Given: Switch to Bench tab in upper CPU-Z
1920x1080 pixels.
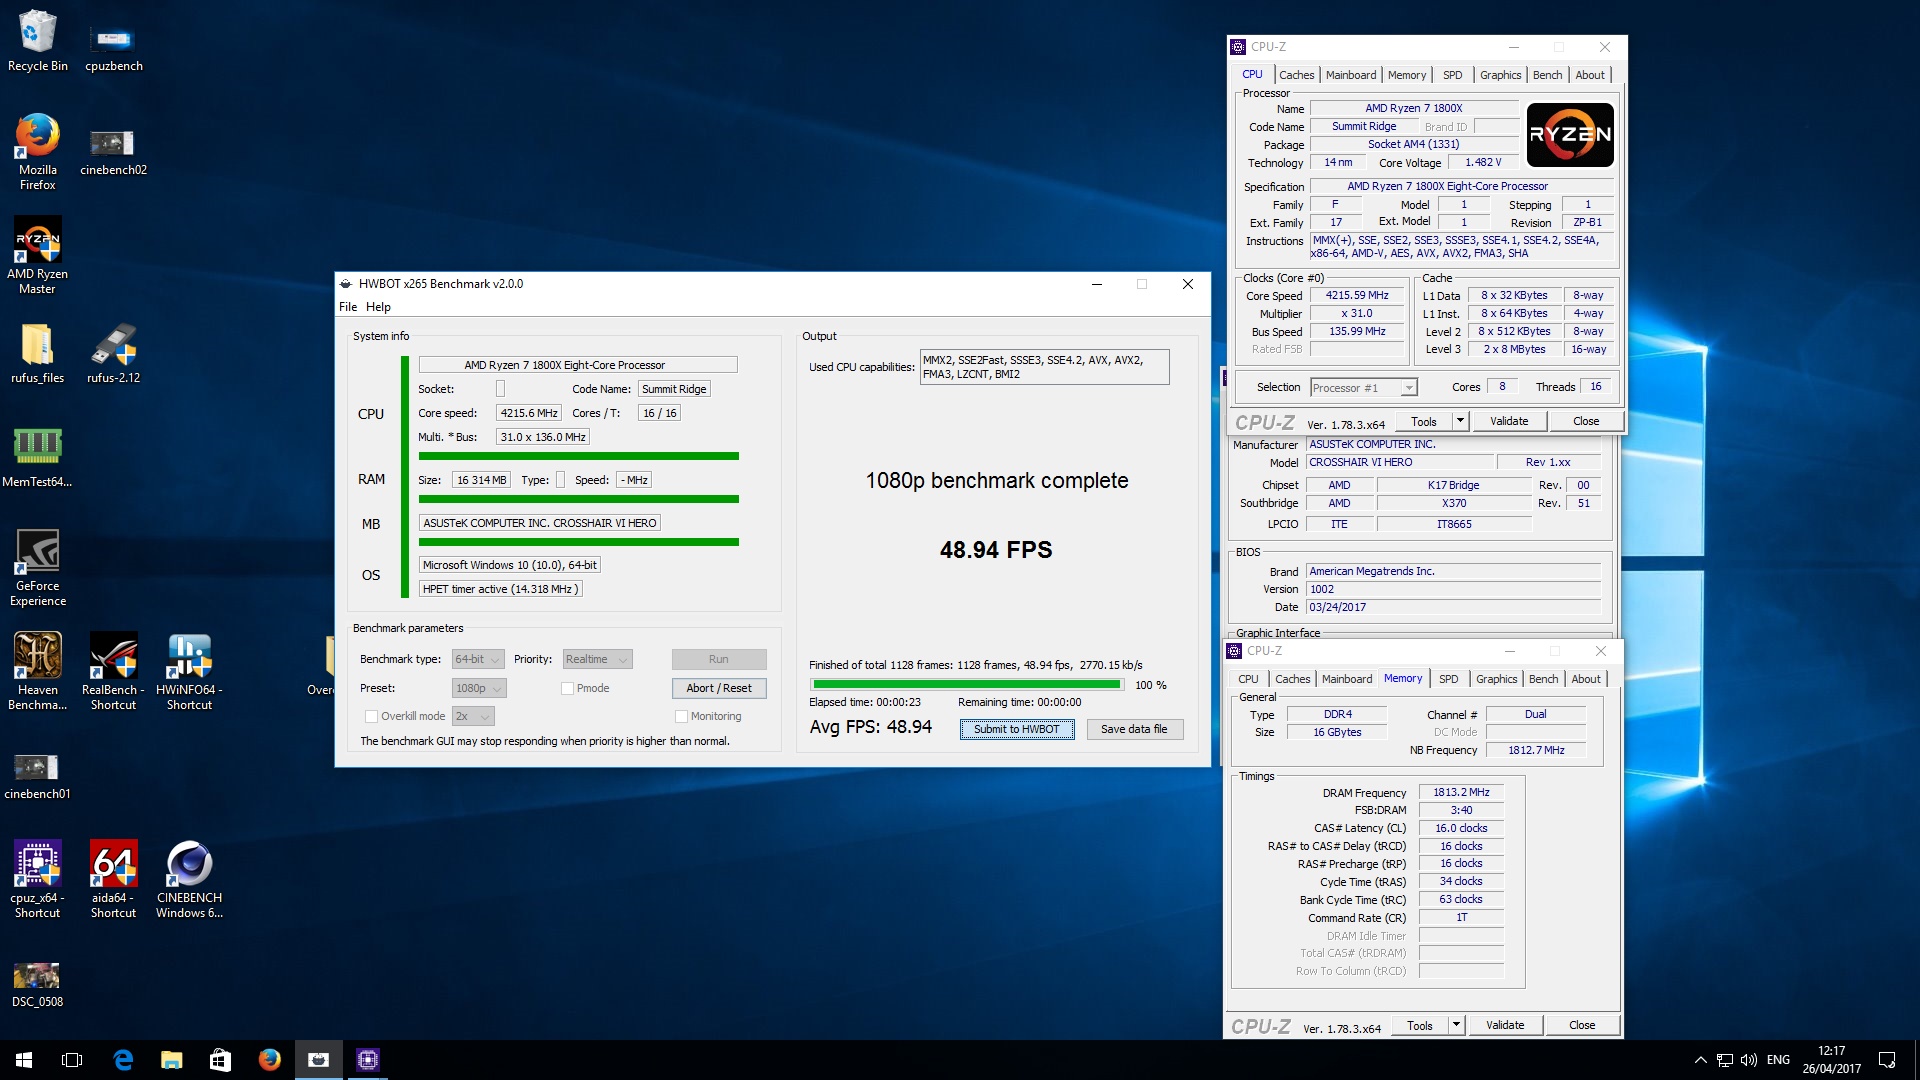Looking at the screenshot, I should (1547, 75).
